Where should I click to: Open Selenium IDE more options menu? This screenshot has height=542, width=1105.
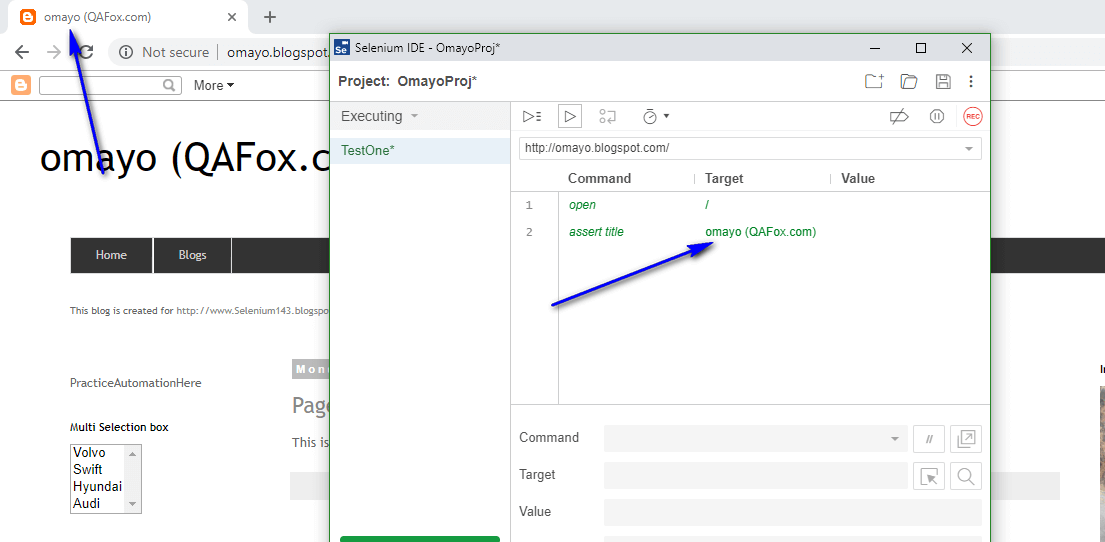click(x=971, y=81)
